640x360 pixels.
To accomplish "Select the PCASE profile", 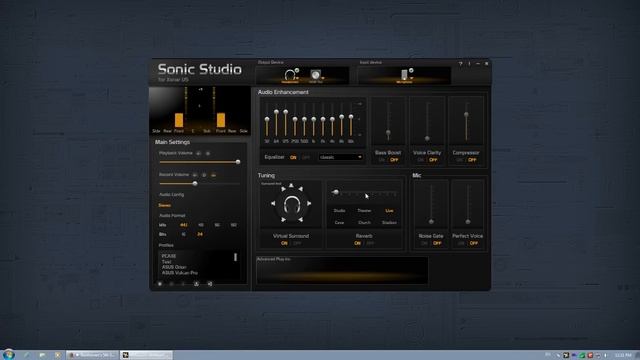I will 169,256.
